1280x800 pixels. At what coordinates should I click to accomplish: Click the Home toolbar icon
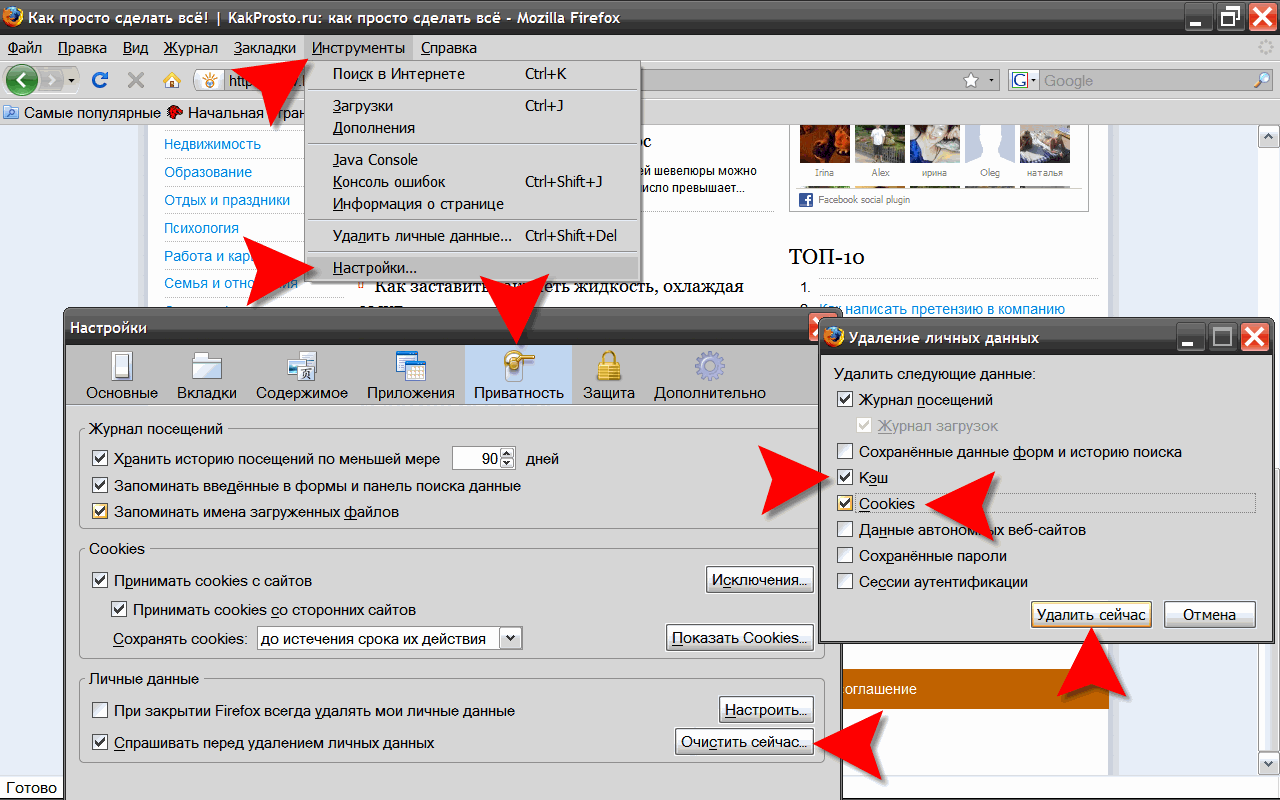click(172, 80)
